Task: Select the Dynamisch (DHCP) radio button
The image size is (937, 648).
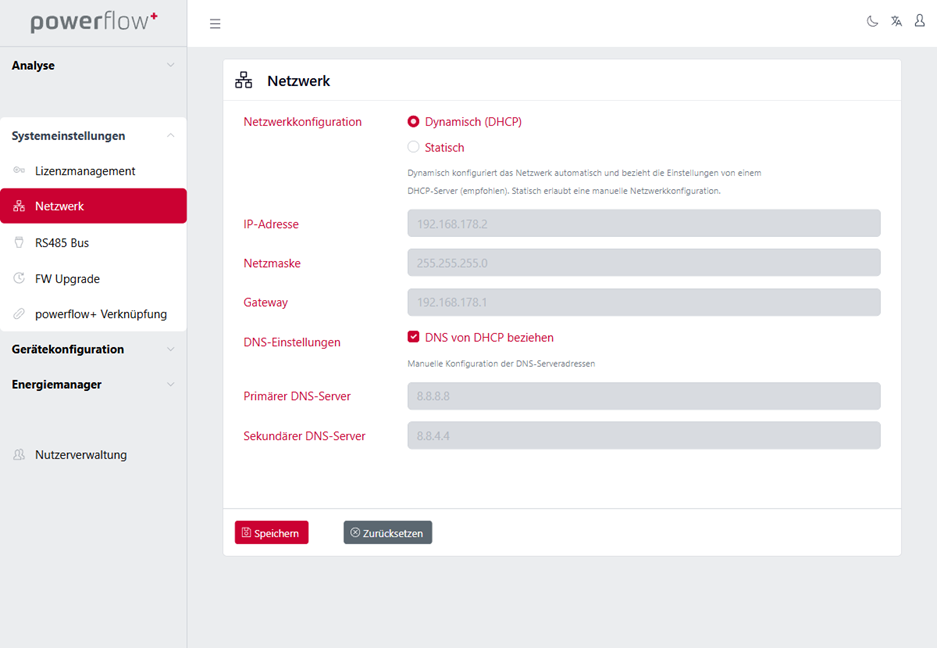Action: (x=413, y=121)
